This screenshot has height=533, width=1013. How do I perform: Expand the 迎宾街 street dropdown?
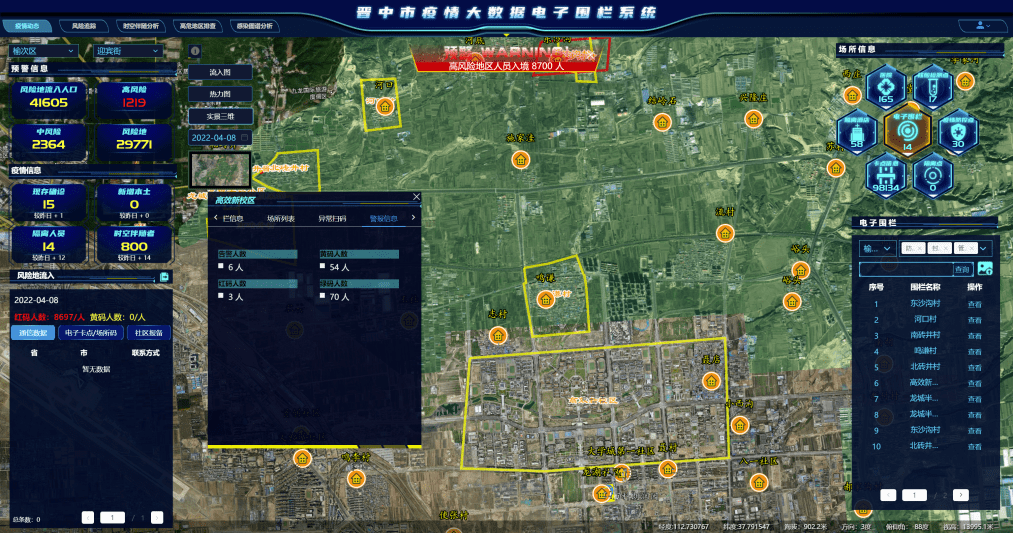click(x=128, y=50)
